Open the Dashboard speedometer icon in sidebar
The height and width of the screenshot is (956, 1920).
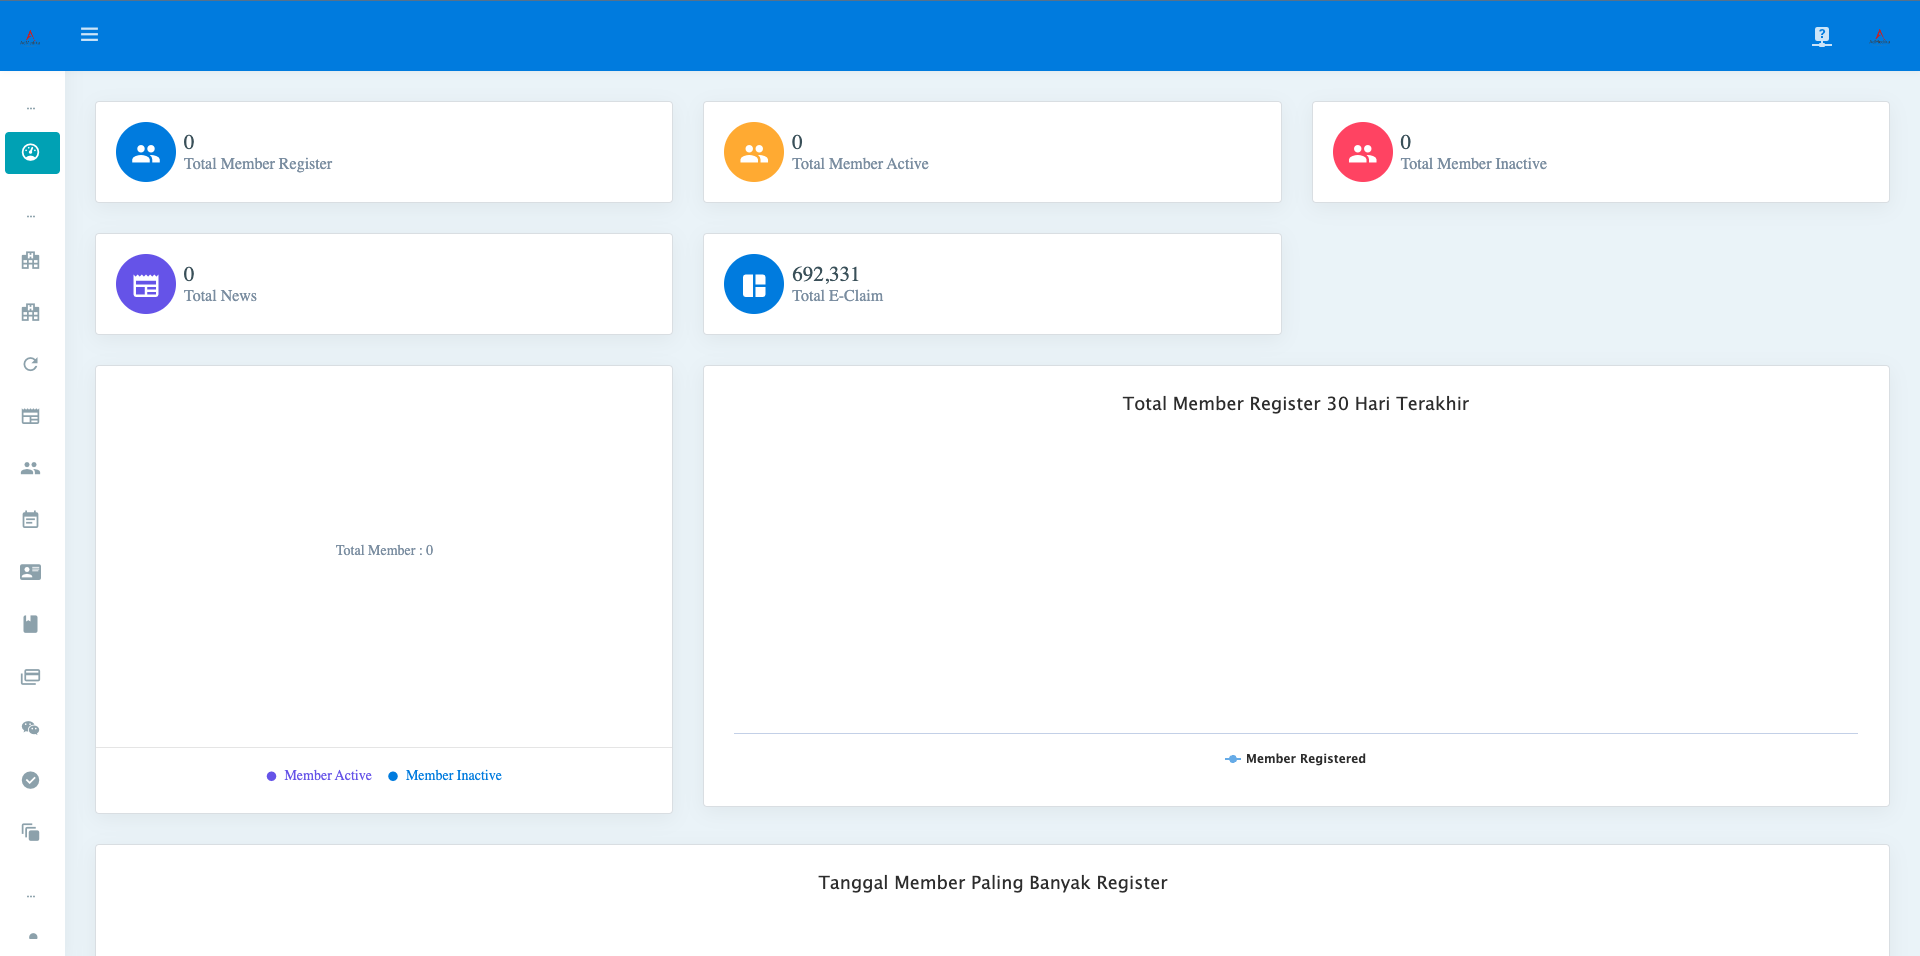pos(31,153)
